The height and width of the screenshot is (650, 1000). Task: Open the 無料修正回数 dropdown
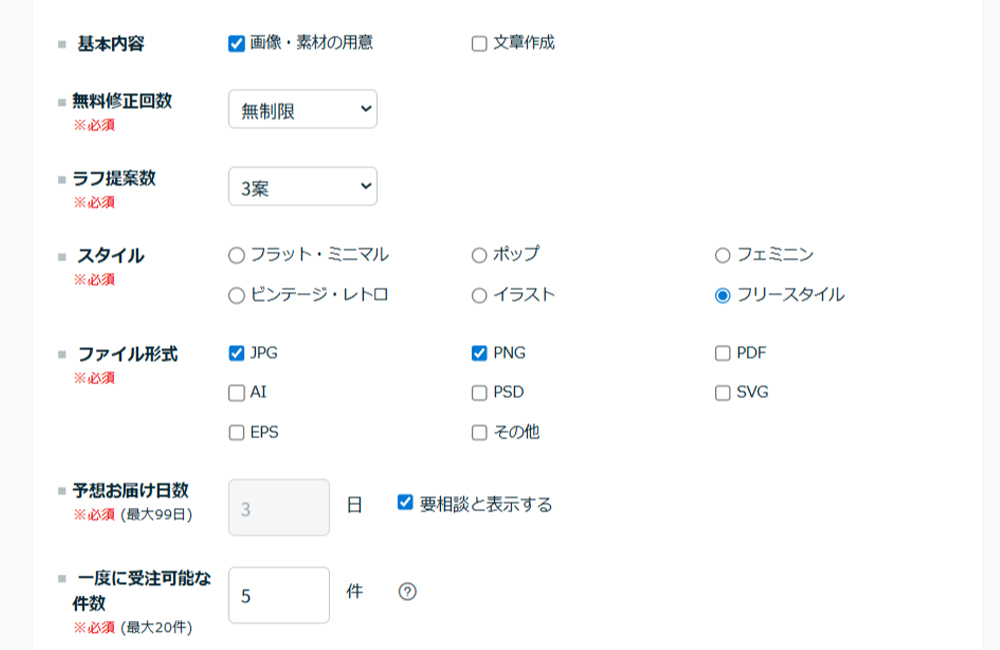303,109
